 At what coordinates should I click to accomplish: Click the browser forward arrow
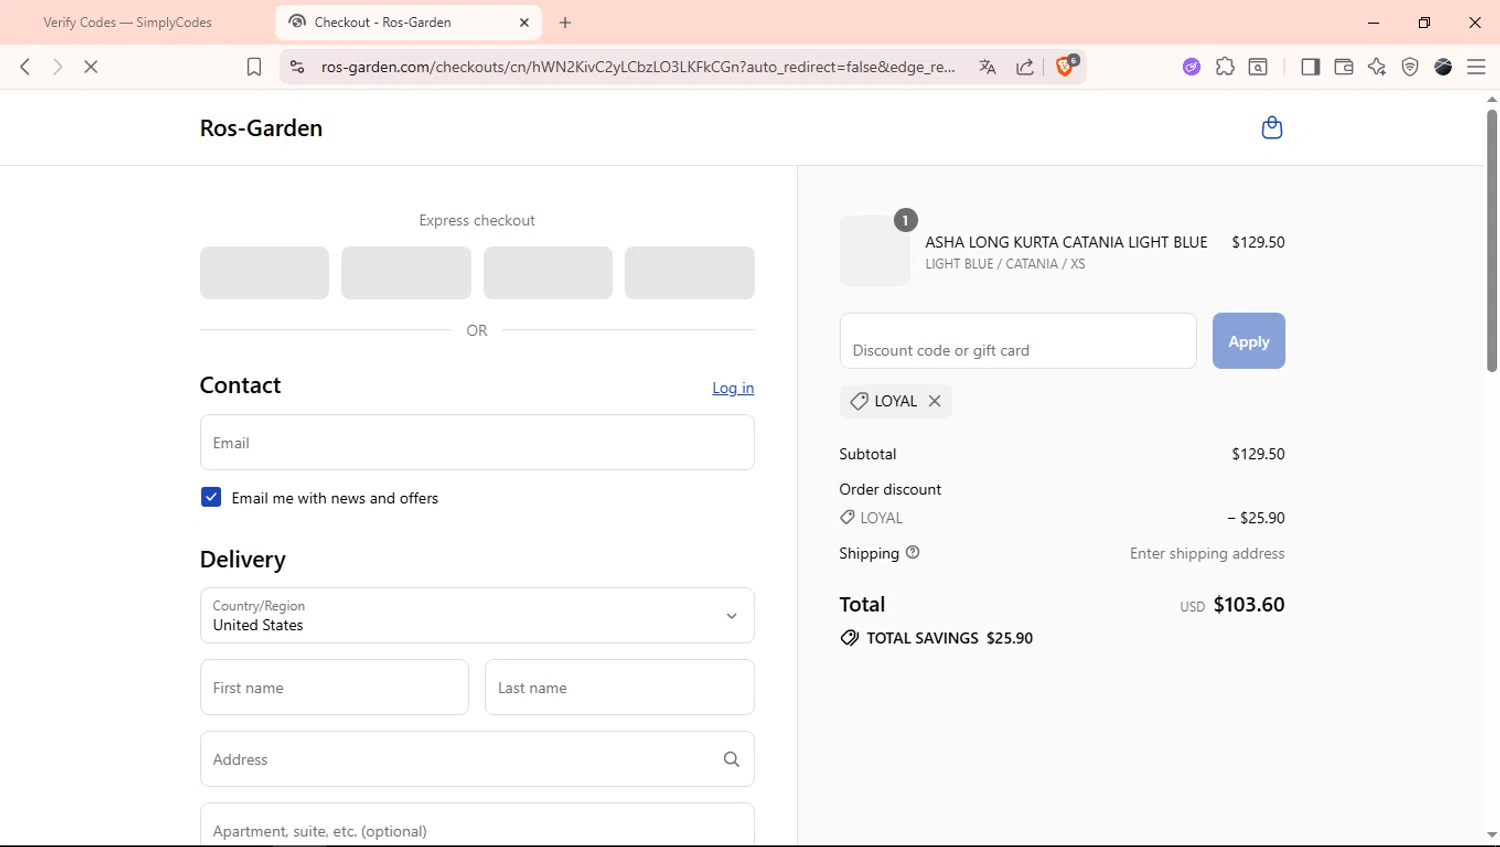pos(58,67)
